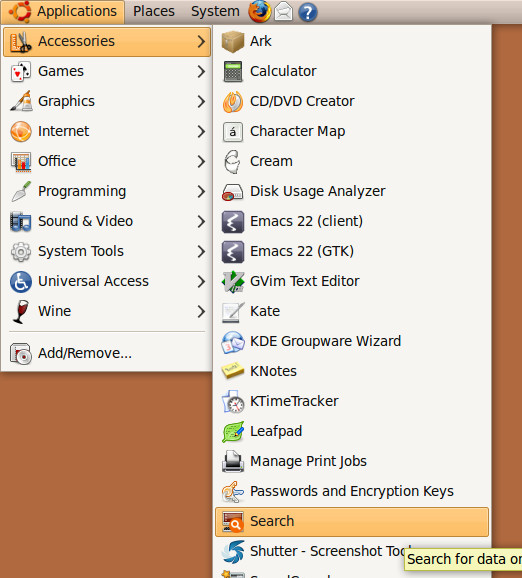Click the Manage Print Jobs printer icon

click(x=233, y=462)
